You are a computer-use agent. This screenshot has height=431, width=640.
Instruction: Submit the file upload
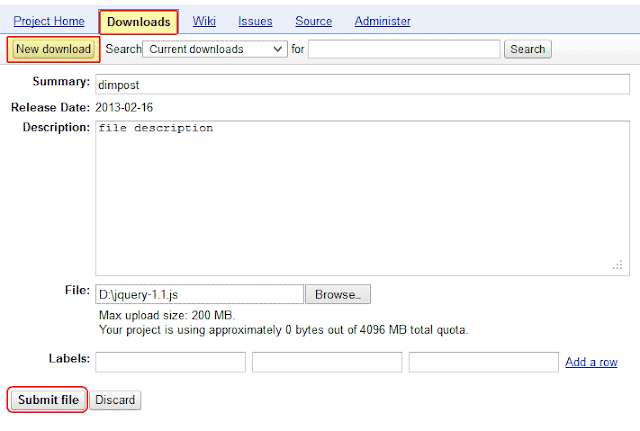(48, 400)
